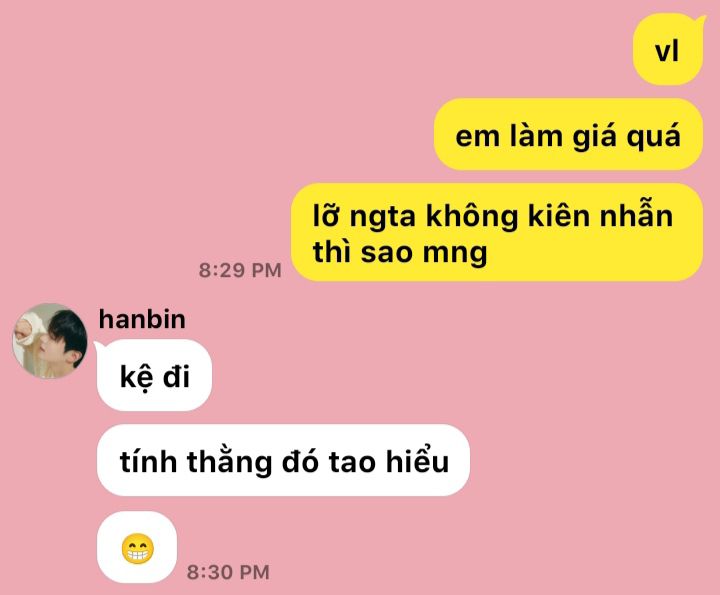The height and width of the screenshot is (595, 720).
Task: Click the words 'thì sao mng' in yellow bubble
Action: [399, 253]
